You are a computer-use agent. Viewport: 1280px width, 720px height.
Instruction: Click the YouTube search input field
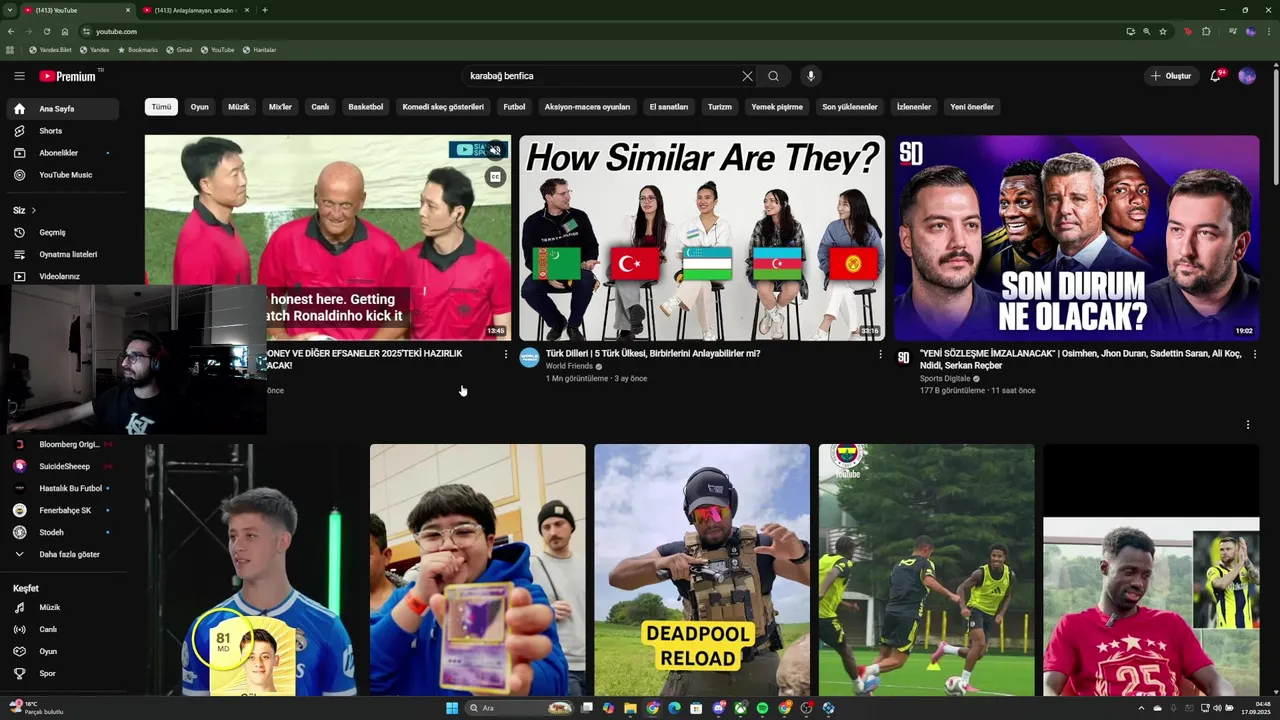pos(602,76)
